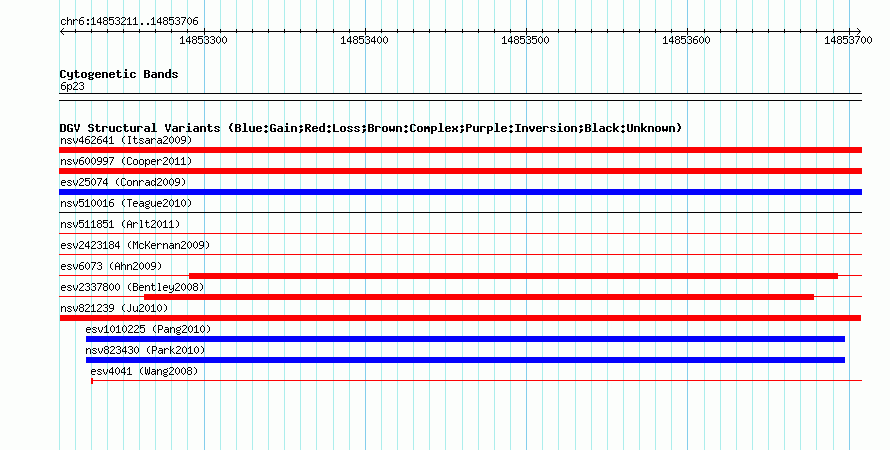The width and height of the screenshot is (890, 450).
Task: Open the nsv510016 (Teague2010) label
Action: pyautogui.click(x=126, y=203)
